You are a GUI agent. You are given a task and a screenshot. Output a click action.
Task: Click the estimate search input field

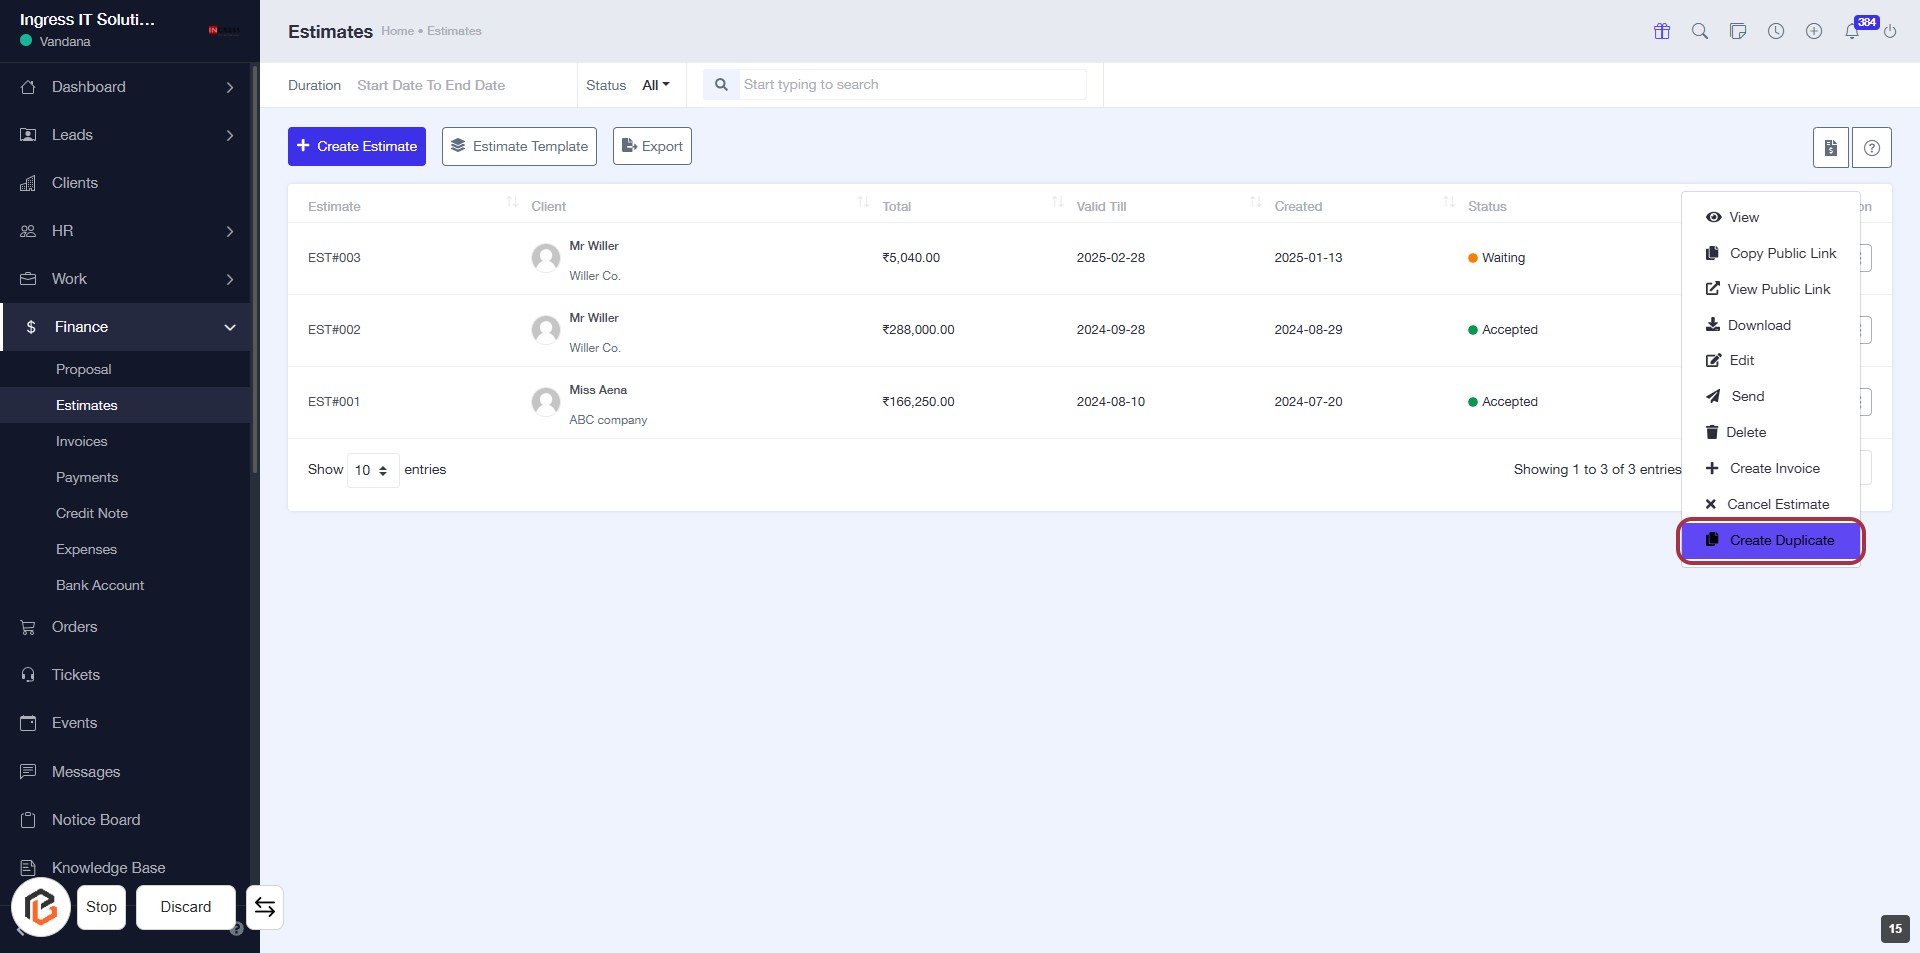(910, 85)
